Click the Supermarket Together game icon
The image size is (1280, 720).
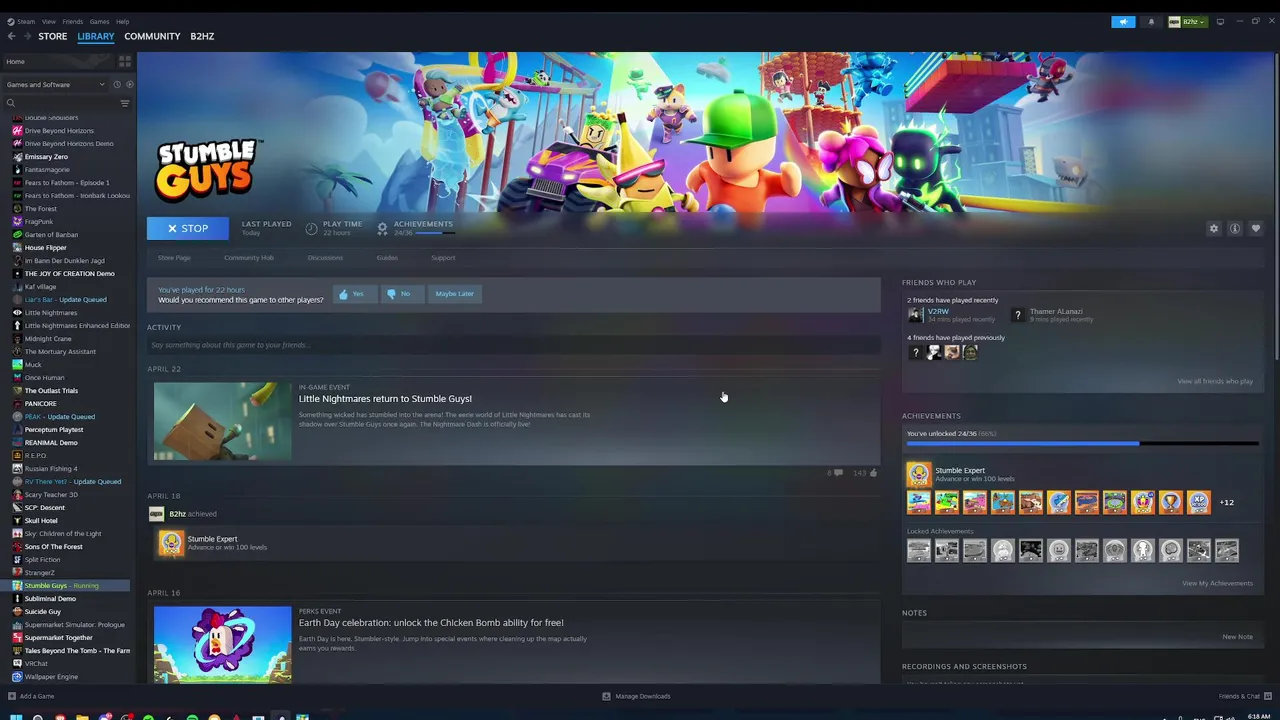click(17, 637)
